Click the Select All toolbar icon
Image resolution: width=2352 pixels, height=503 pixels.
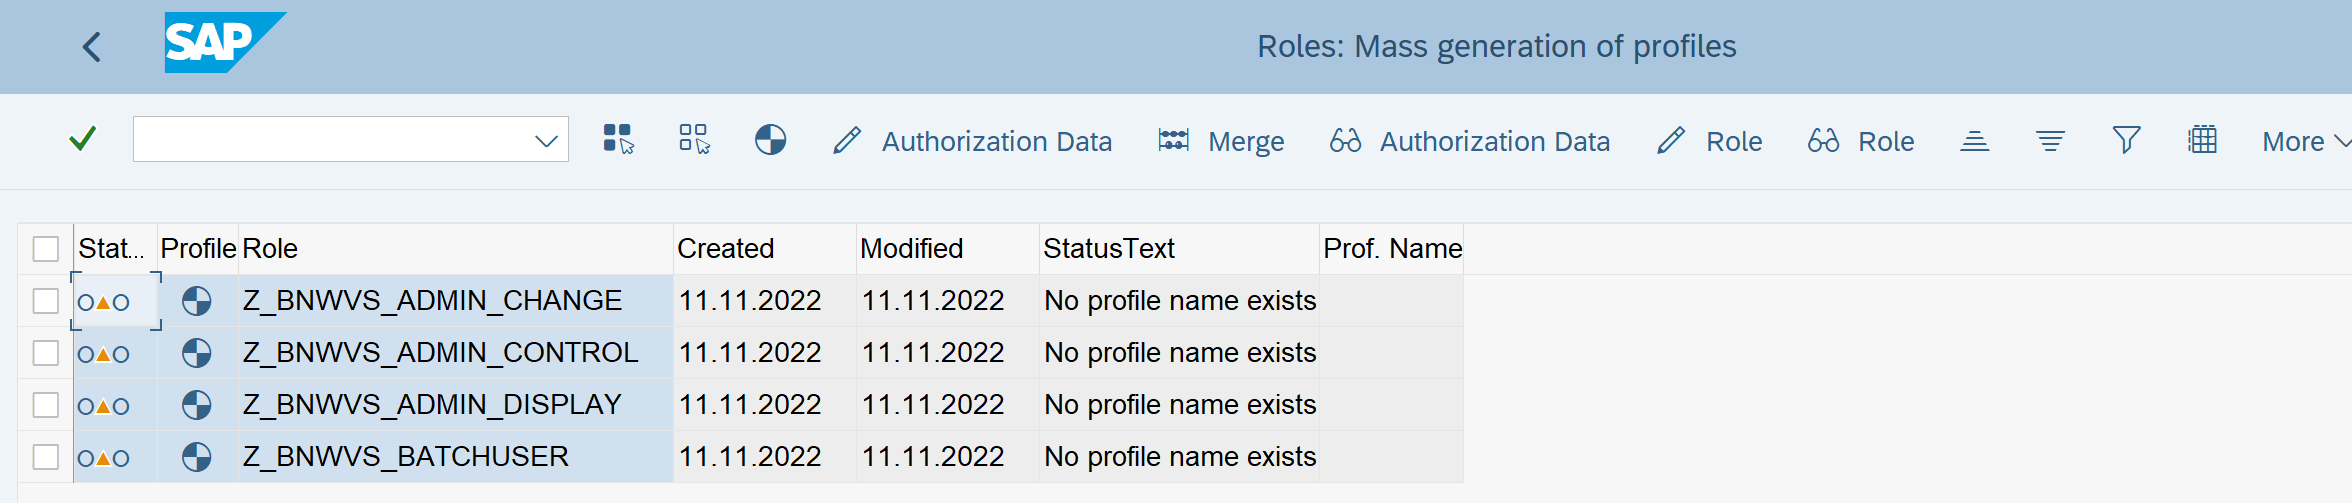tap(618, 140)
